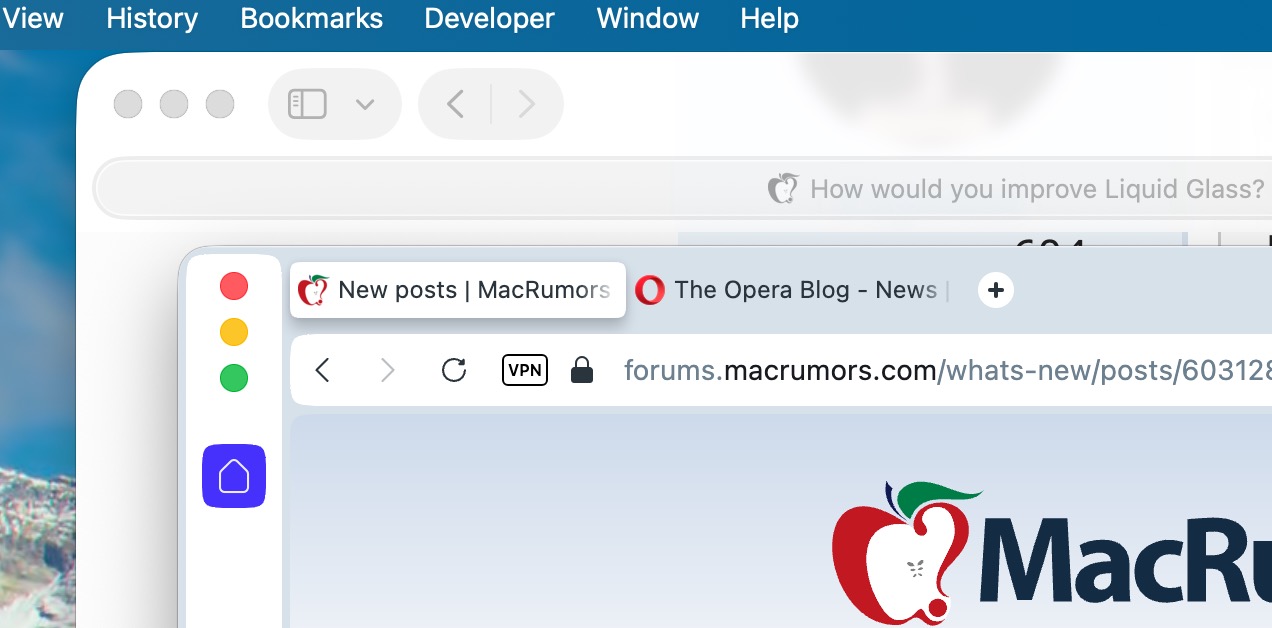Reload the page in Opera
Screen dimensions: 1272x628
click(x=454, y=370)
